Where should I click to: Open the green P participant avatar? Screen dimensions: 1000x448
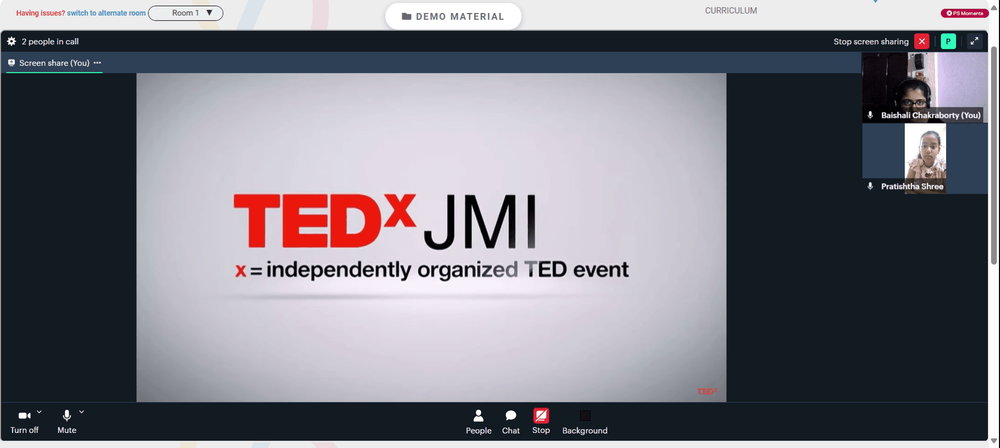[948, 41]
